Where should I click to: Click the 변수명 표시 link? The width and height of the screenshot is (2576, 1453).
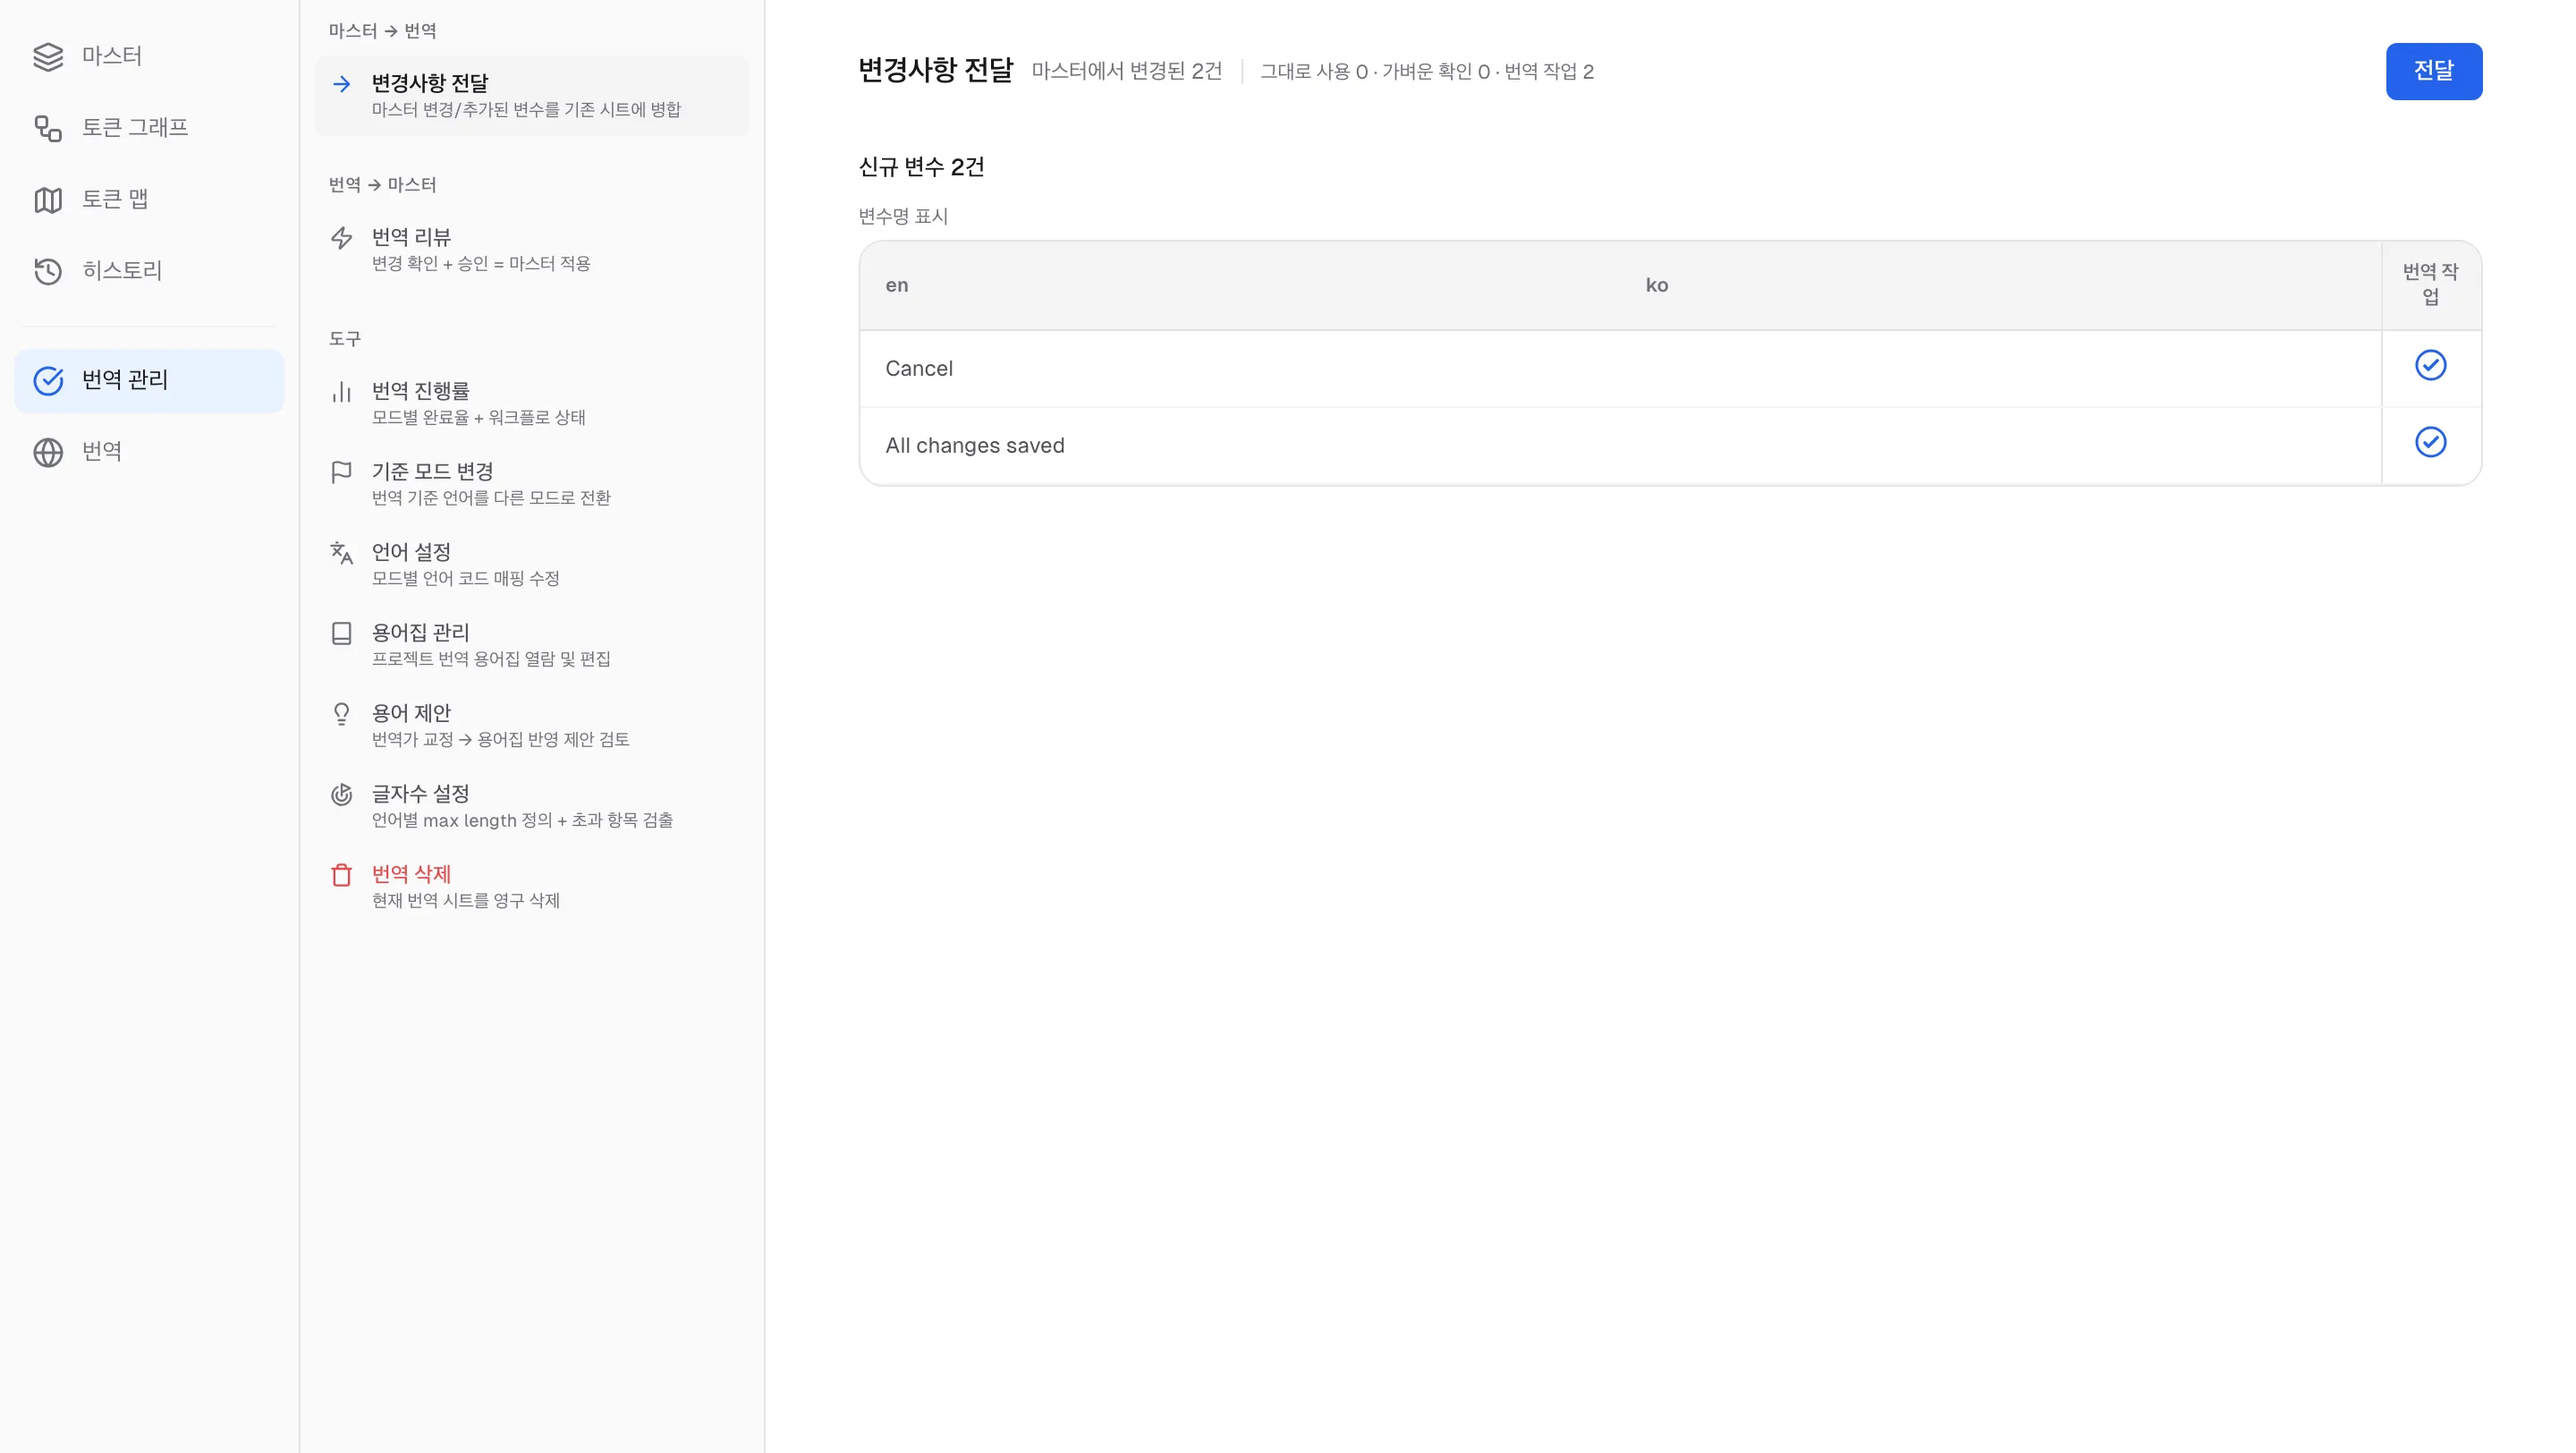(903, 217)
